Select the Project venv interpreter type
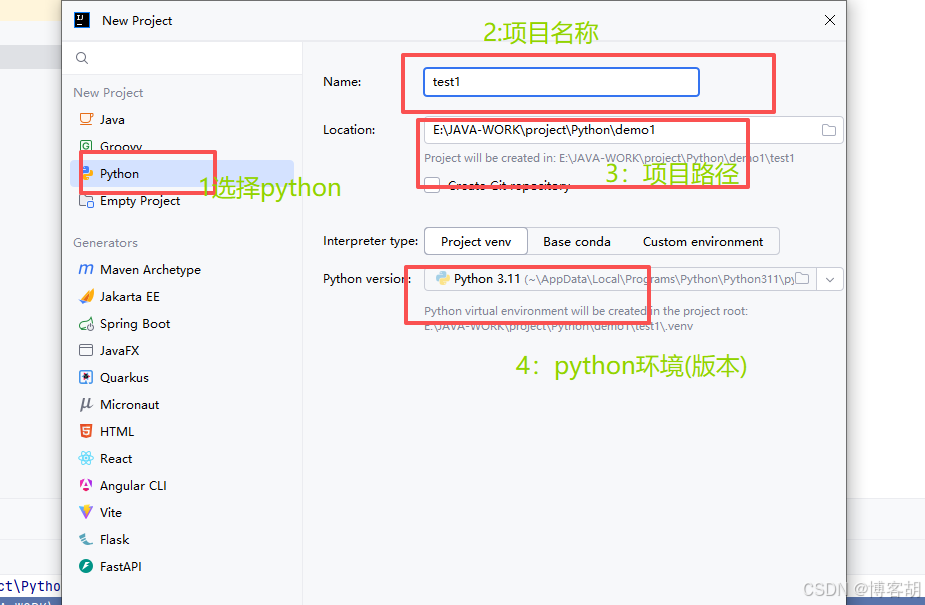Image resolution: width=925 pixels, height=605 pixels. click(476, 241)
